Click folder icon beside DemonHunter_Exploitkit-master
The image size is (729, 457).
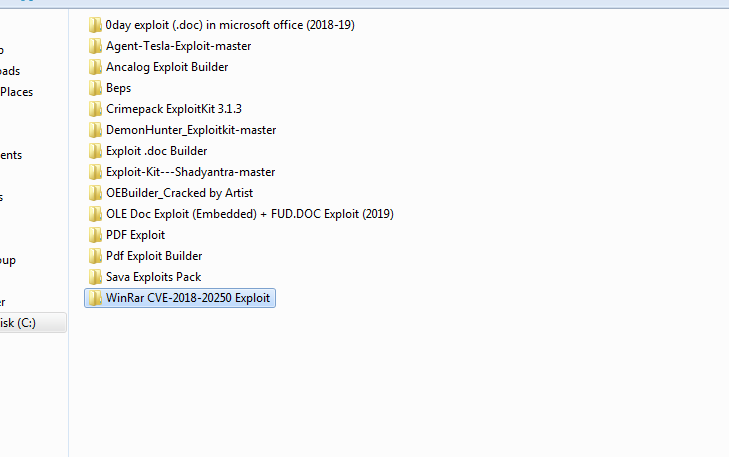pyautogui.click(x=95, y=130)
